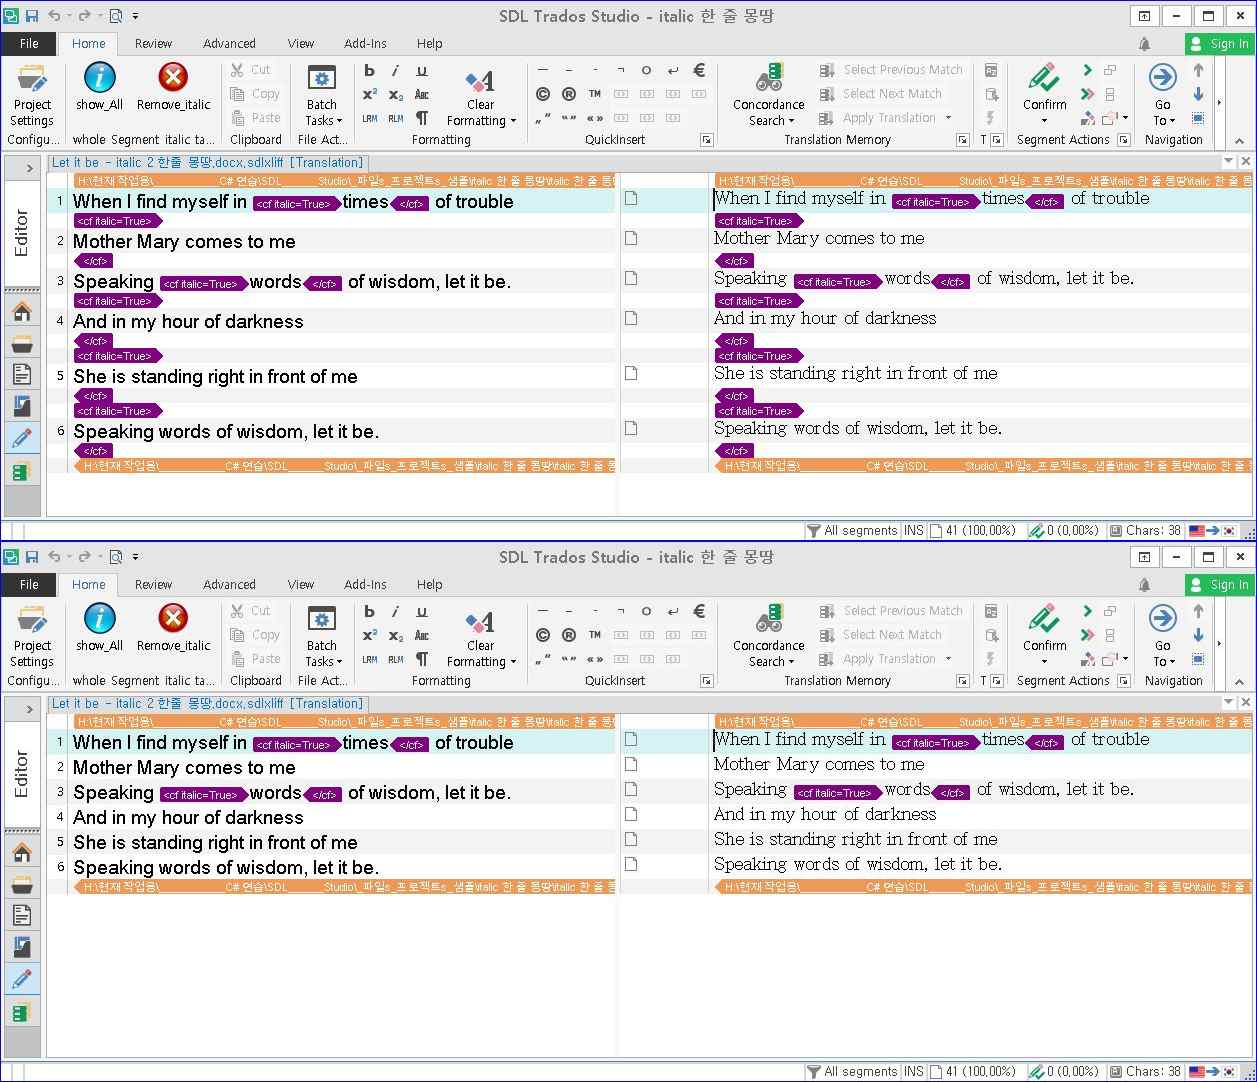The width and height of the screenshot is (1257, 1082).
Task: Select document tab 'Let it be' in upper window
Action: 208,162
